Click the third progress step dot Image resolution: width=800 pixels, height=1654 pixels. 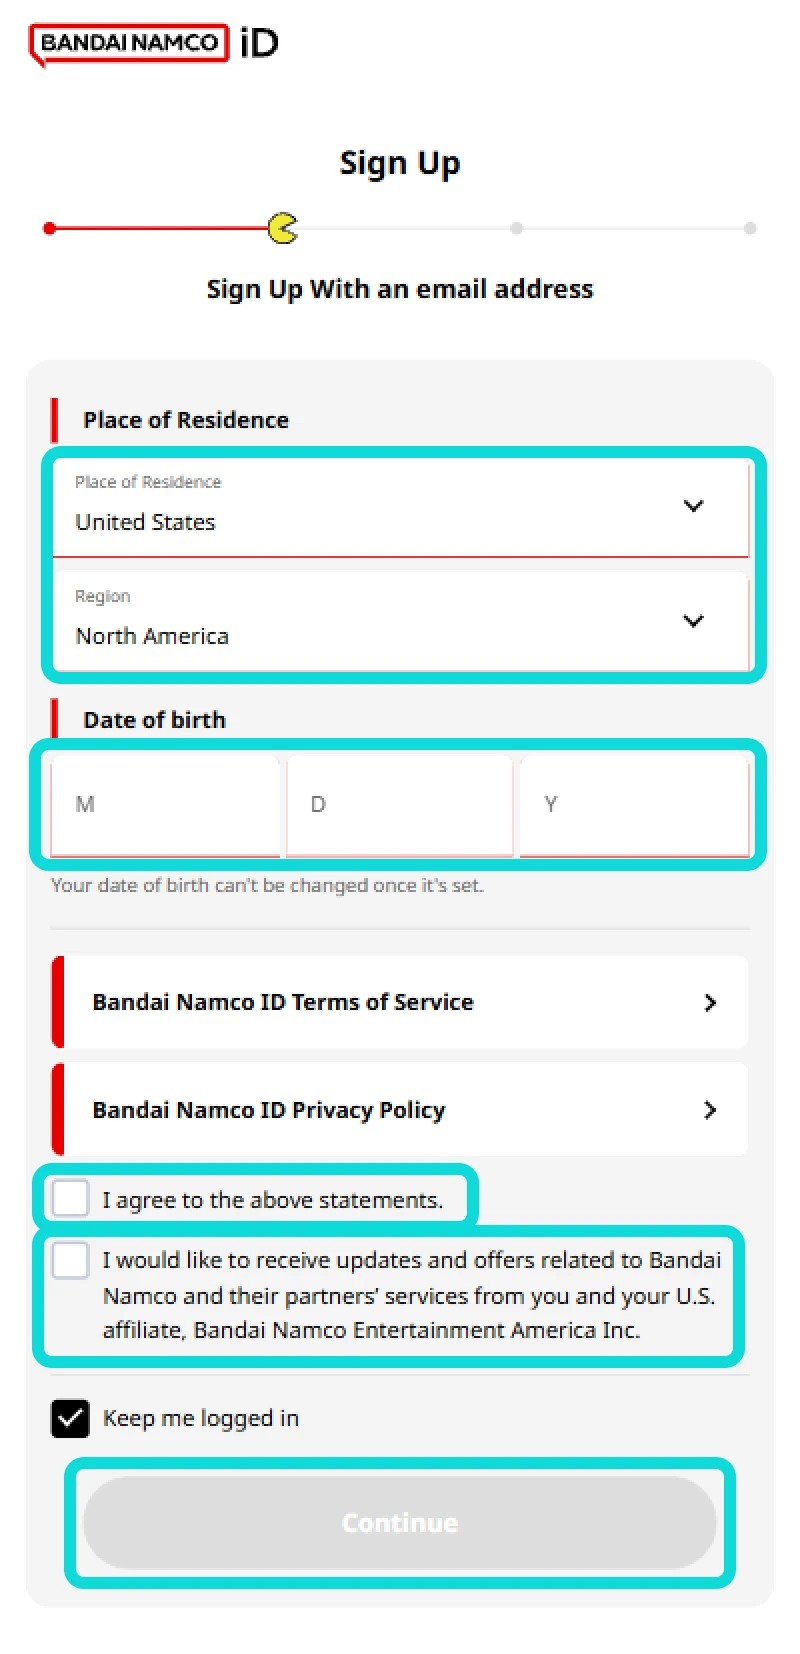click(516, 229)
